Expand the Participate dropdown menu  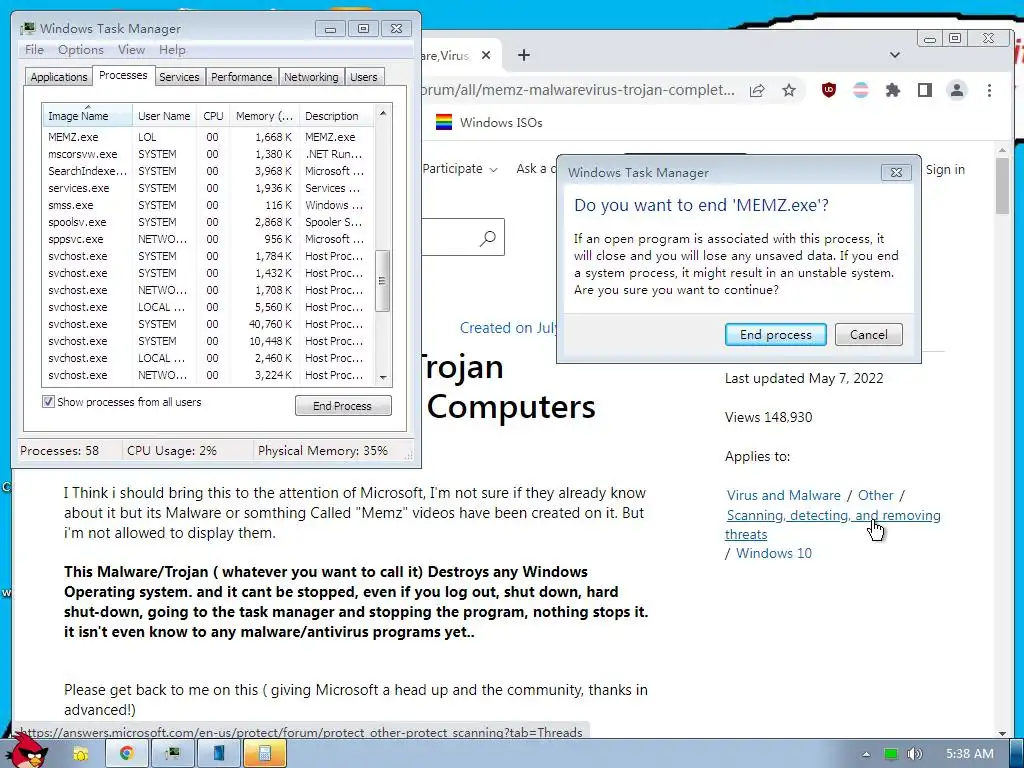(x=460, y=168)
